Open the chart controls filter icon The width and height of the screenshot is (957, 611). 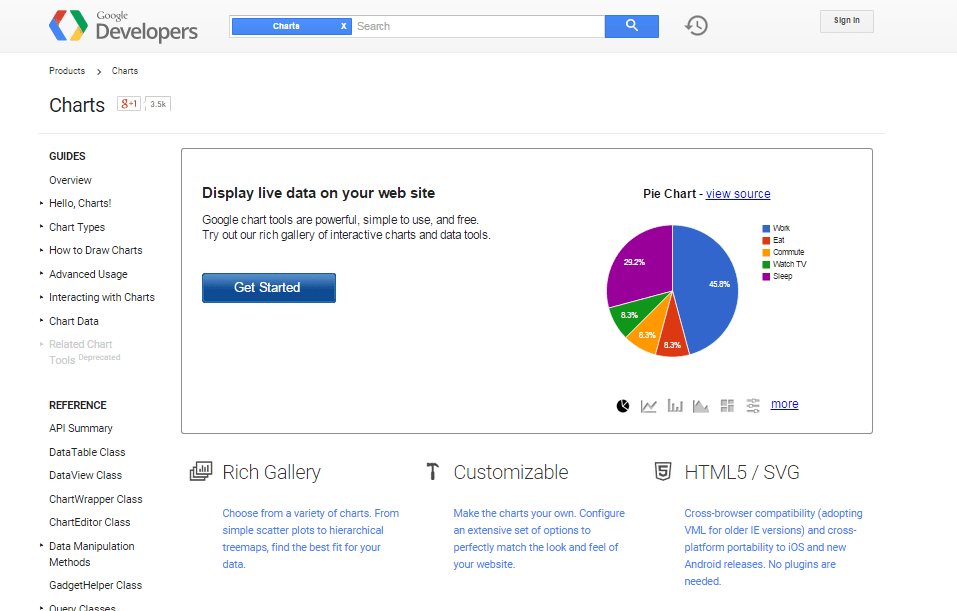pyautogui.click(x=752, y=405)
